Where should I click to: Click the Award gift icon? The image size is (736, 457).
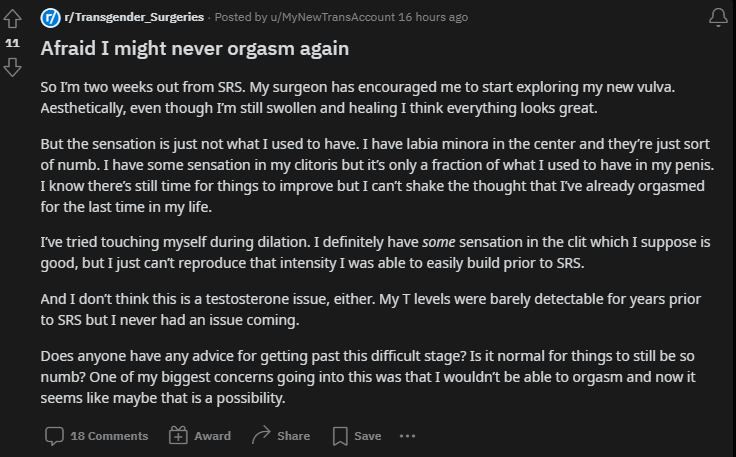178,435
